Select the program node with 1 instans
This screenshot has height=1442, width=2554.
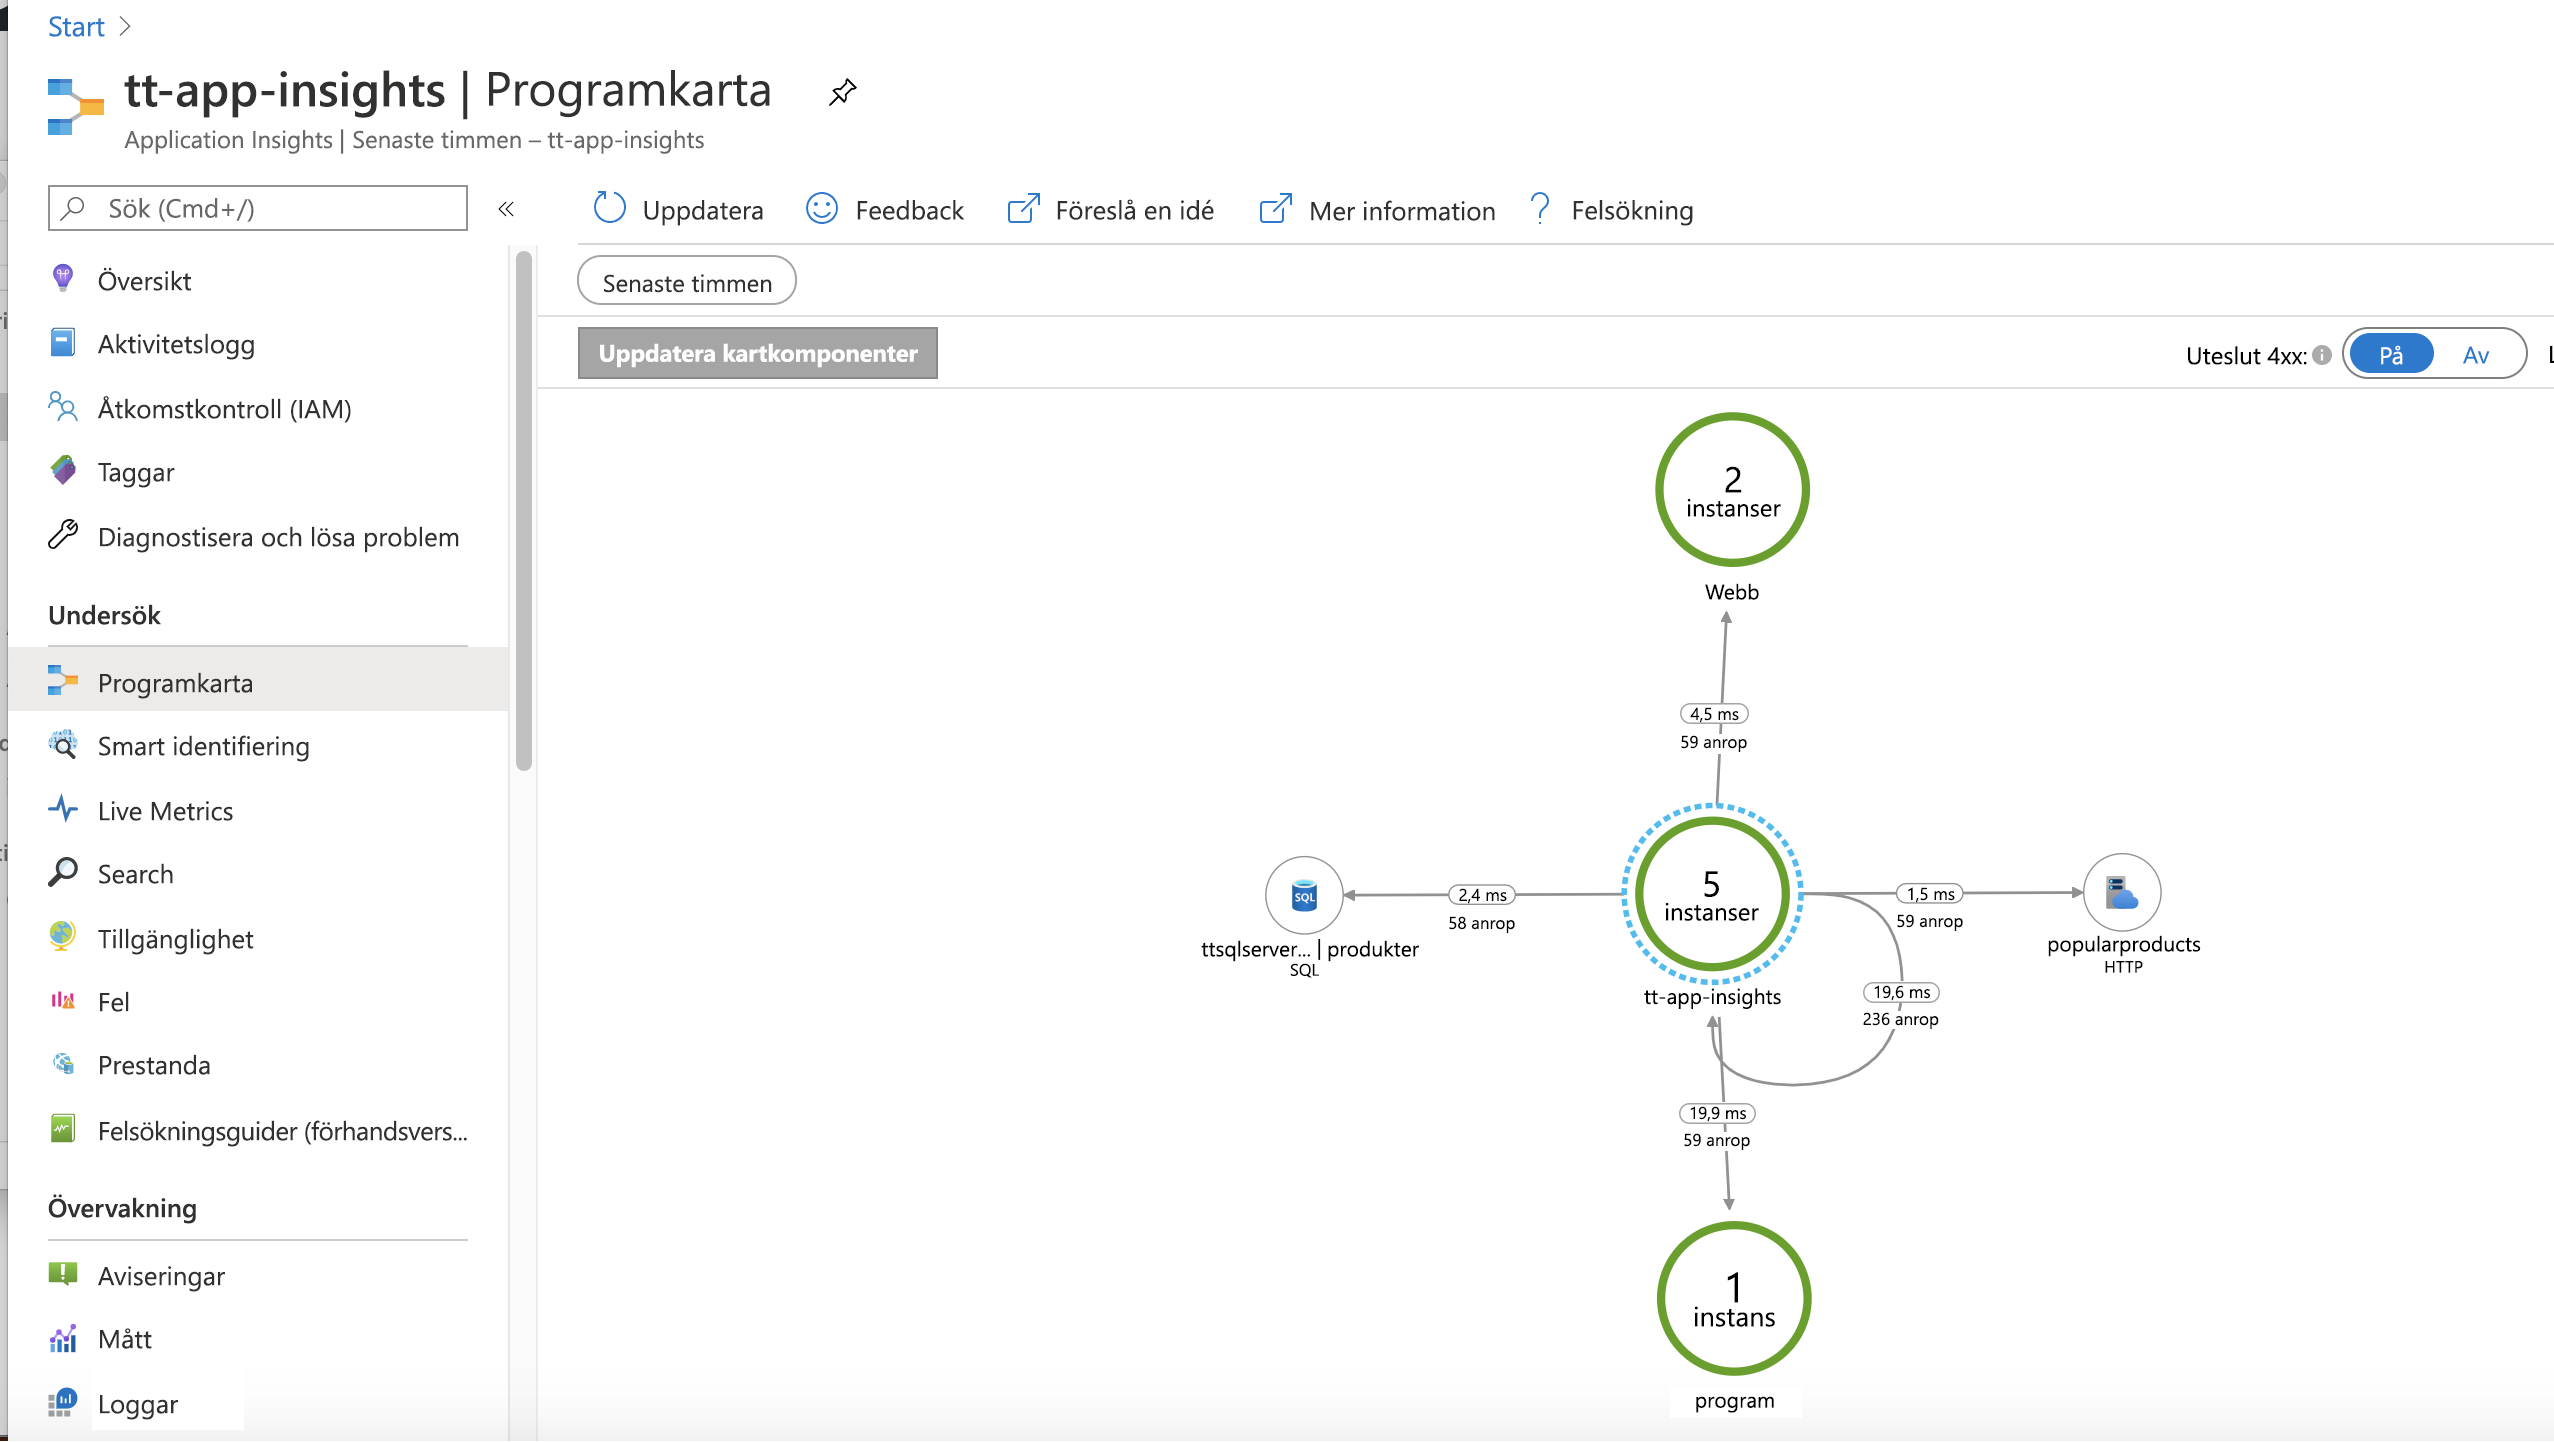point(1734,1298)
